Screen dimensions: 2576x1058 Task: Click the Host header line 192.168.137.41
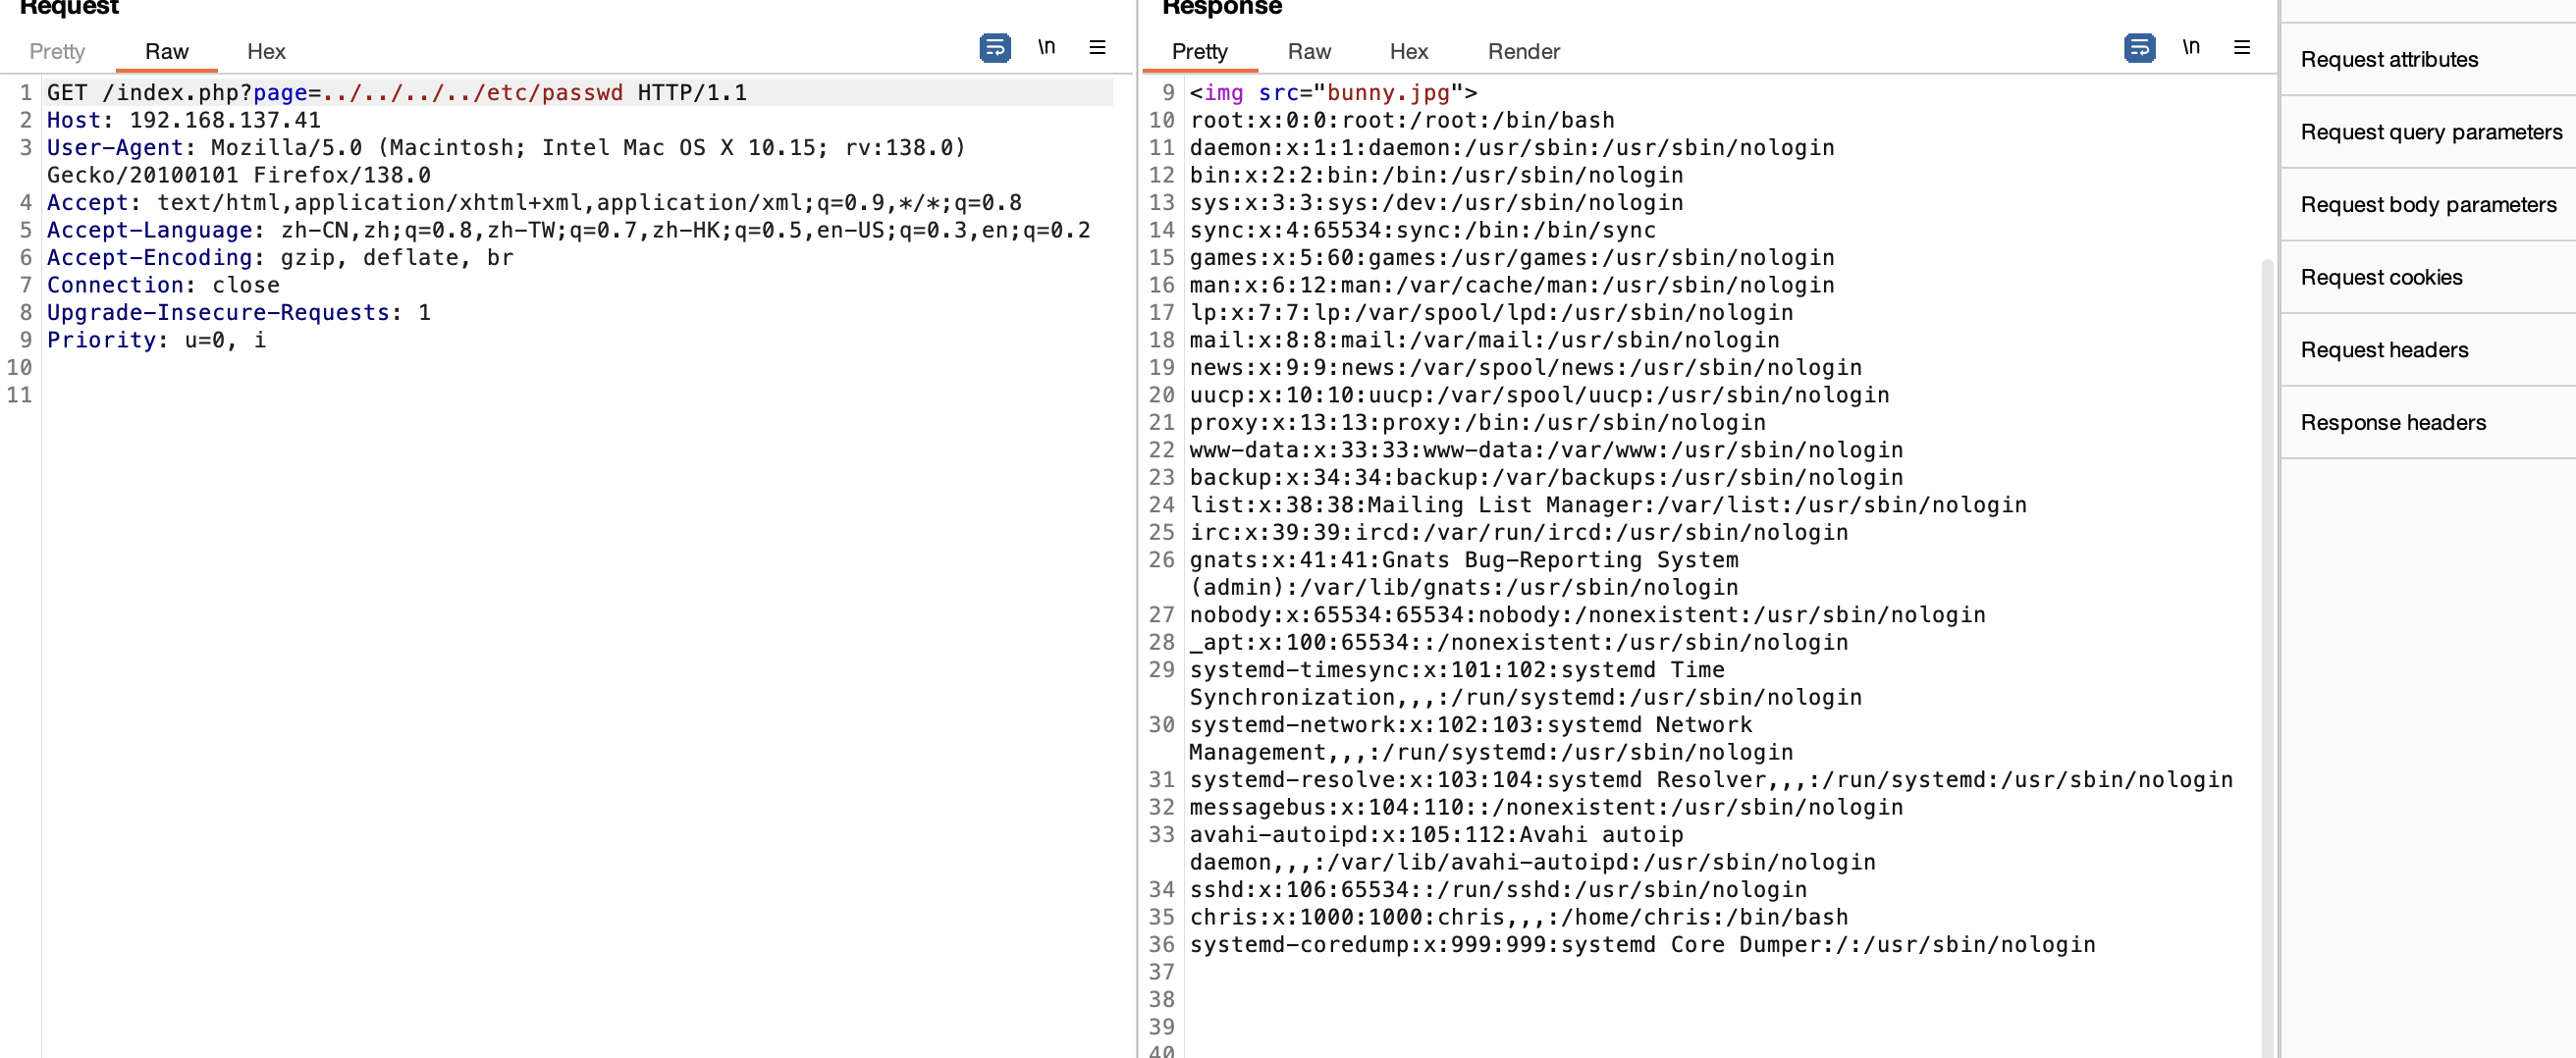tap(184, 120)
